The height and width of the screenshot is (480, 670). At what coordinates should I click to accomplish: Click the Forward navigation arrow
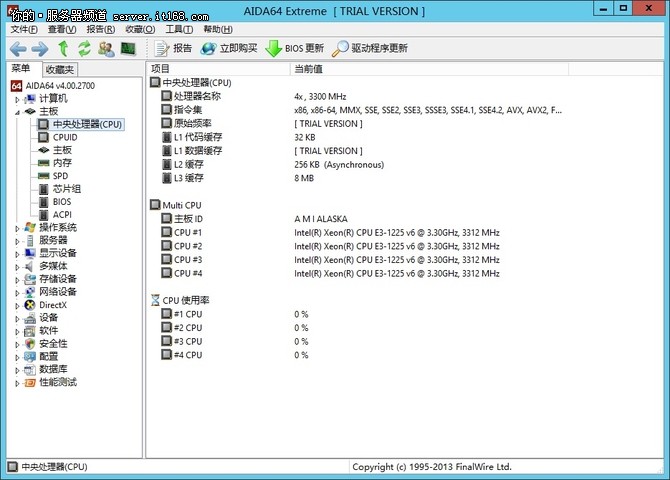coord(40,49)
